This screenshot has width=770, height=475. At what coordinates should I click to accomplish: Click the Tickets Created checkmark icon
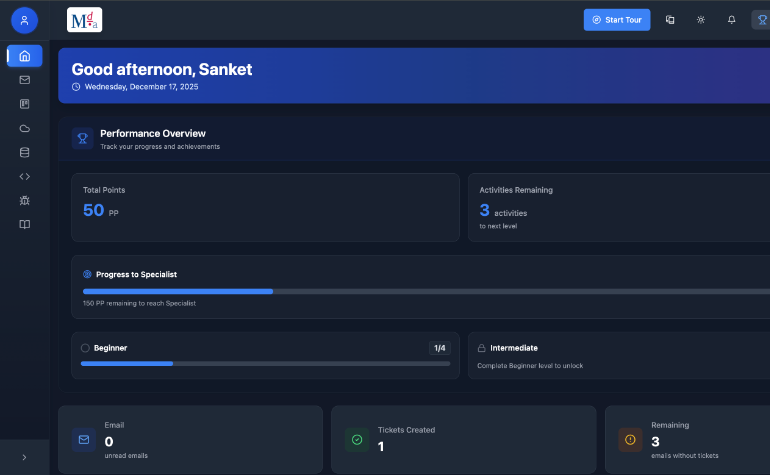click(357, 440)
